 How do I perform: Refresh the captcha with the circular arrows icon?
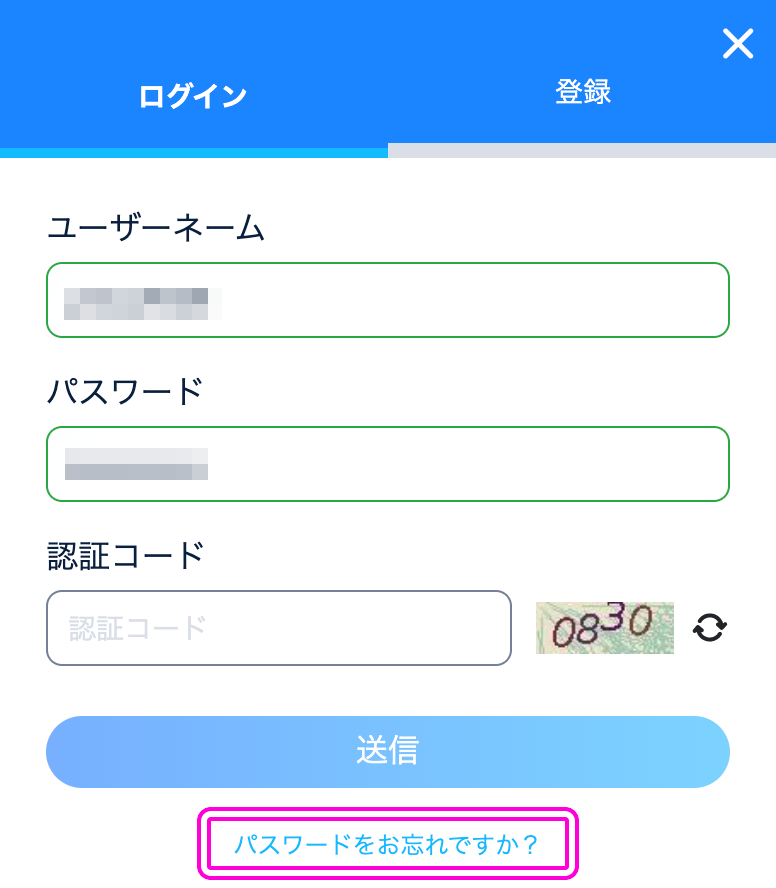pyautogui.click(x=710, y=627)
